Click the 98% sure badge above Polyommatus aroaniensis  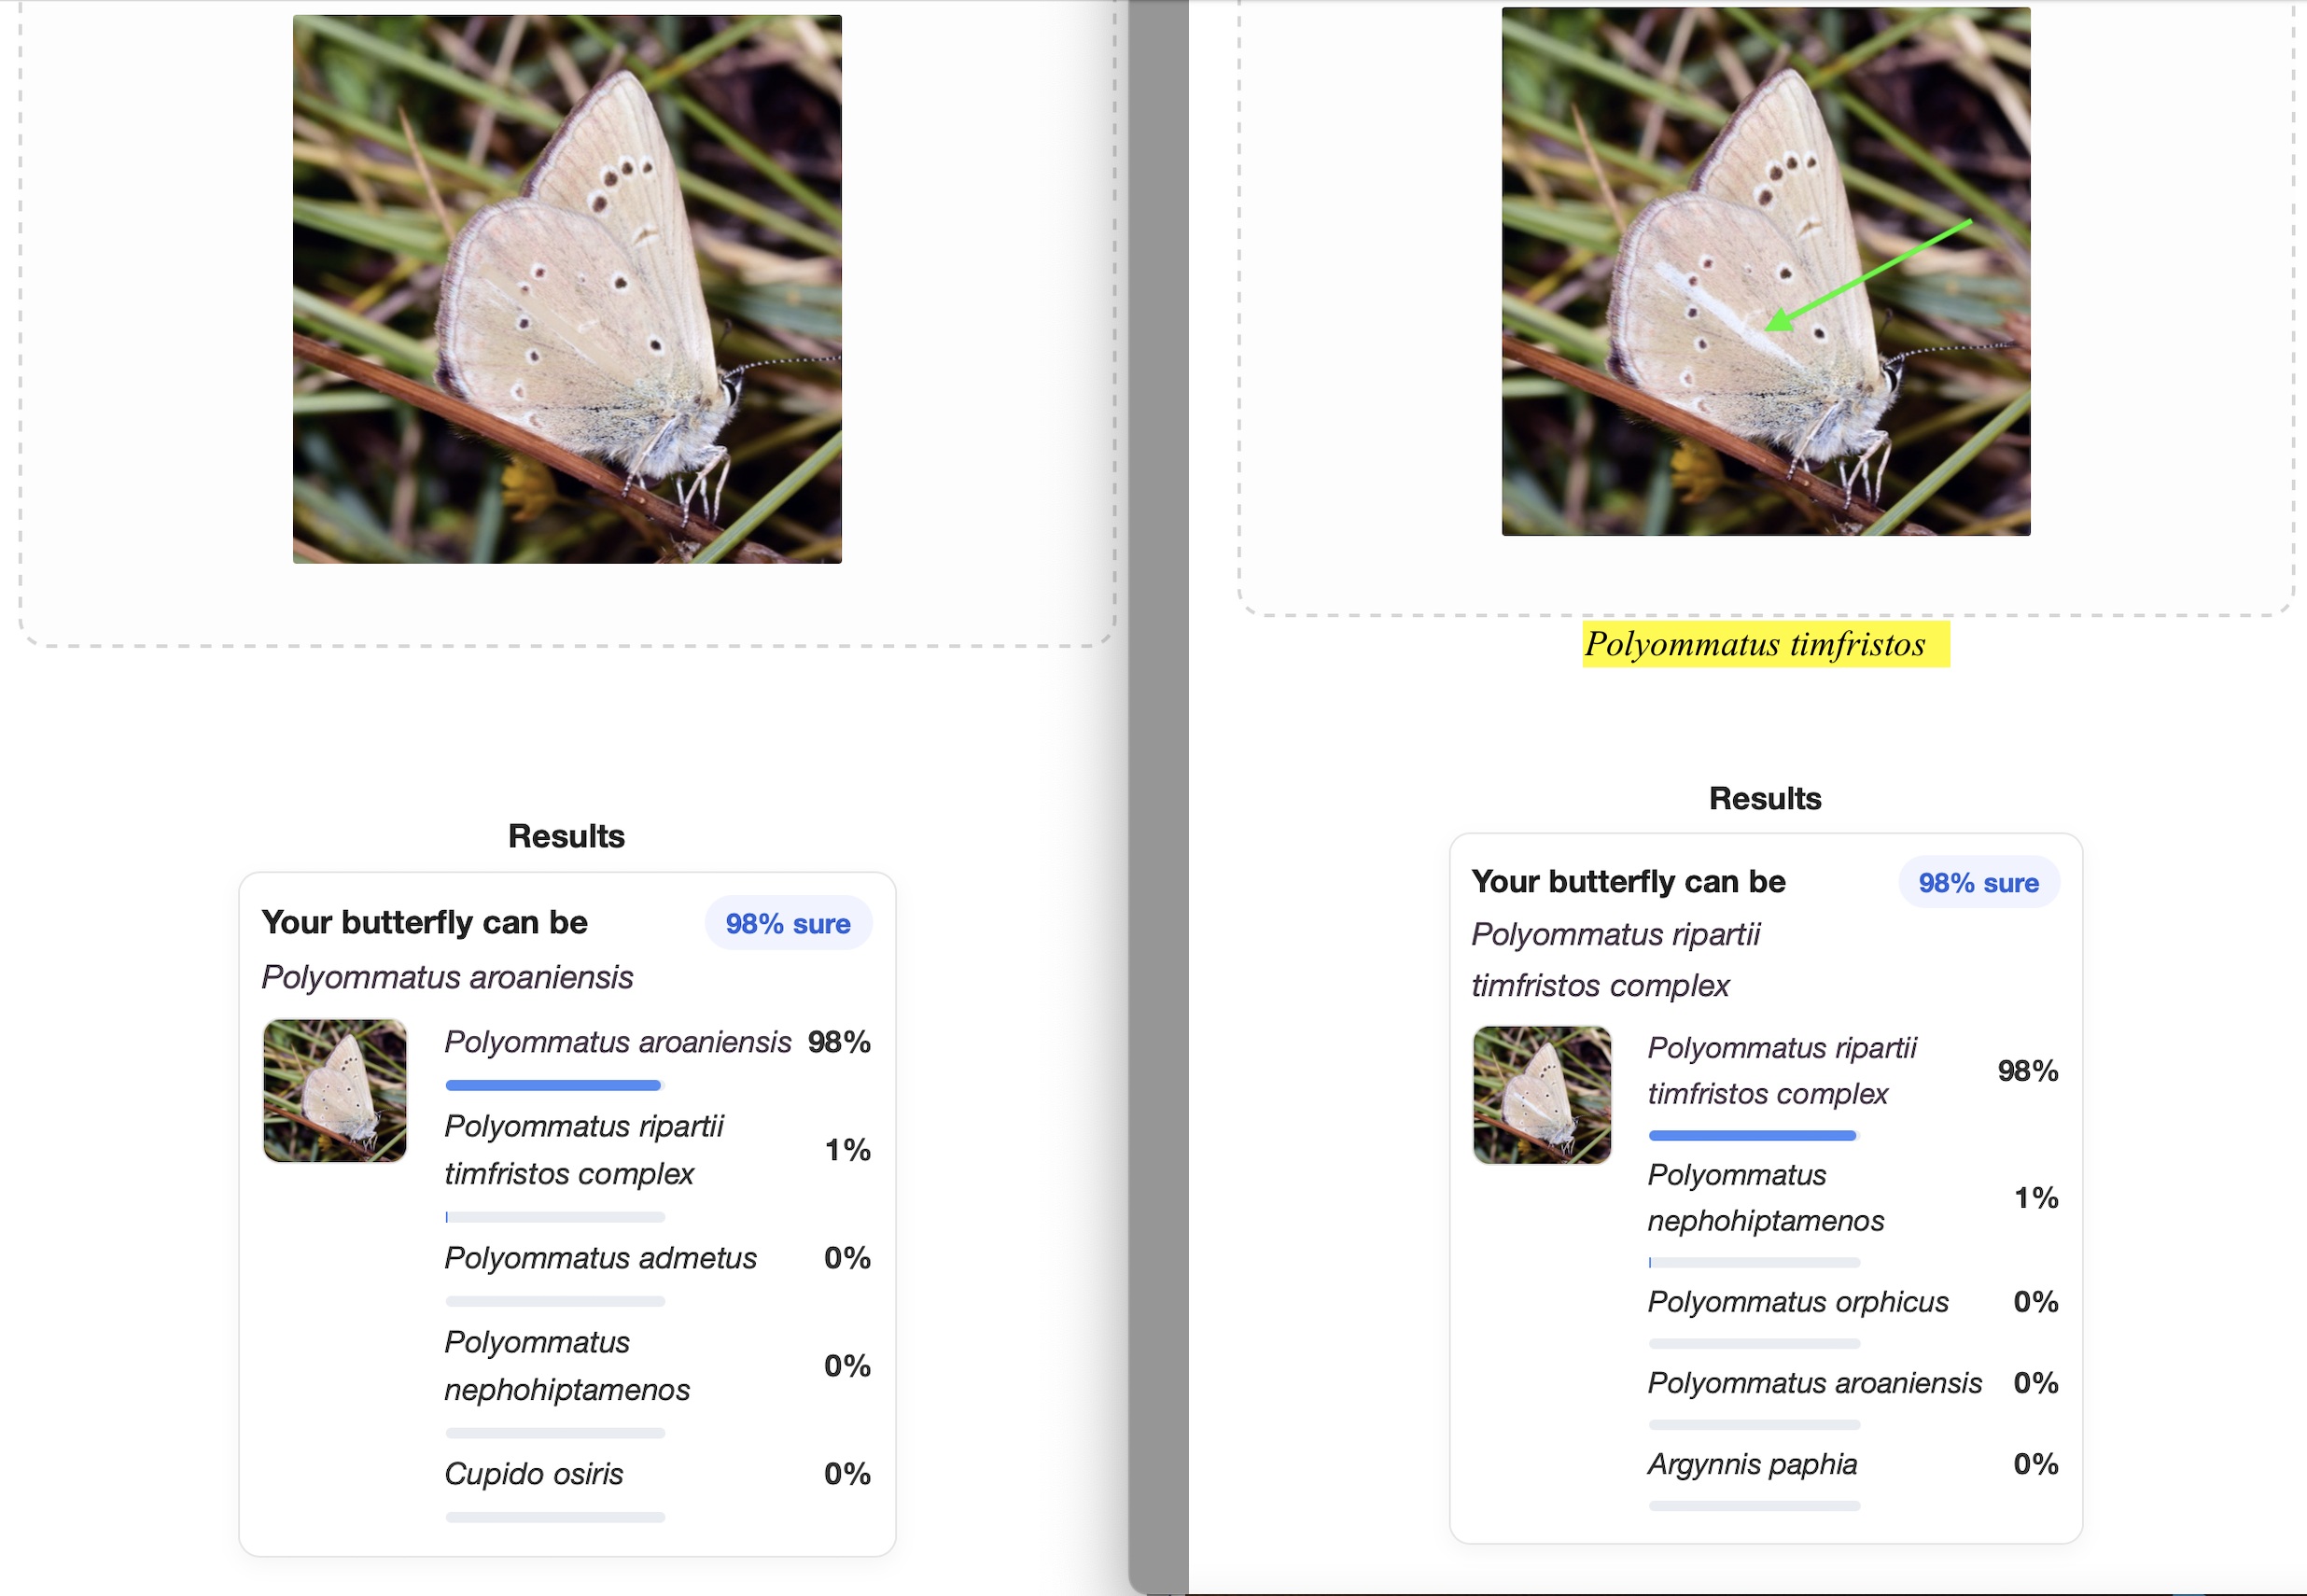click(x=788, y=923)
